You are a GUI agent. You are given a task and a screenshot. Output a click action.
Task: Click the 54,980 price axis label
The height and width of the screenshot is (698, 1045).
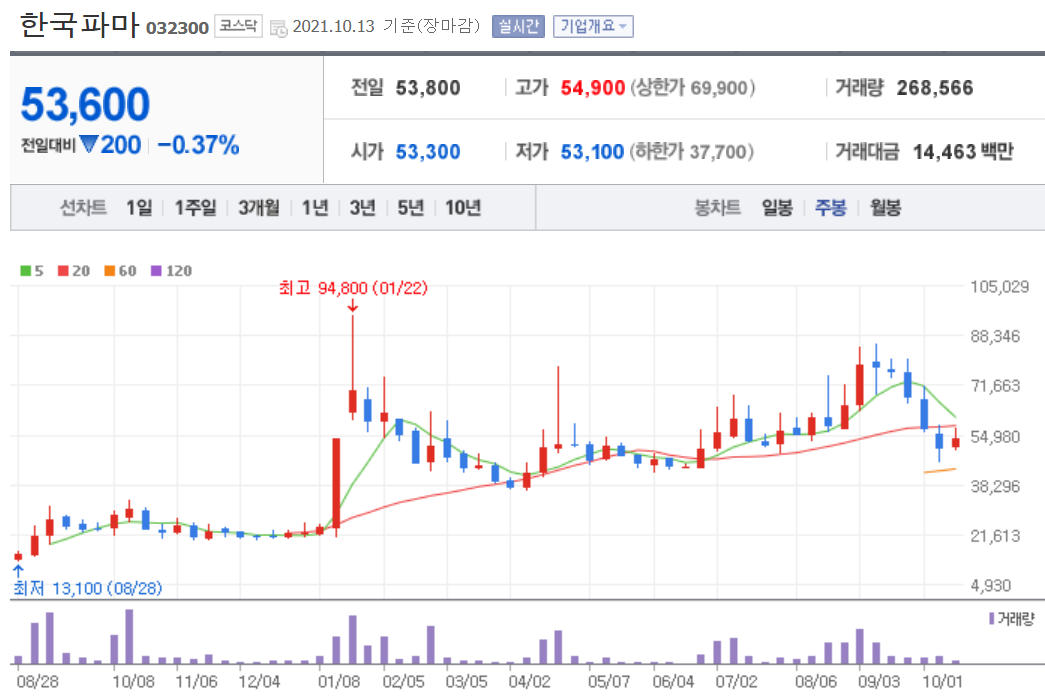click(x=995, y=437)
